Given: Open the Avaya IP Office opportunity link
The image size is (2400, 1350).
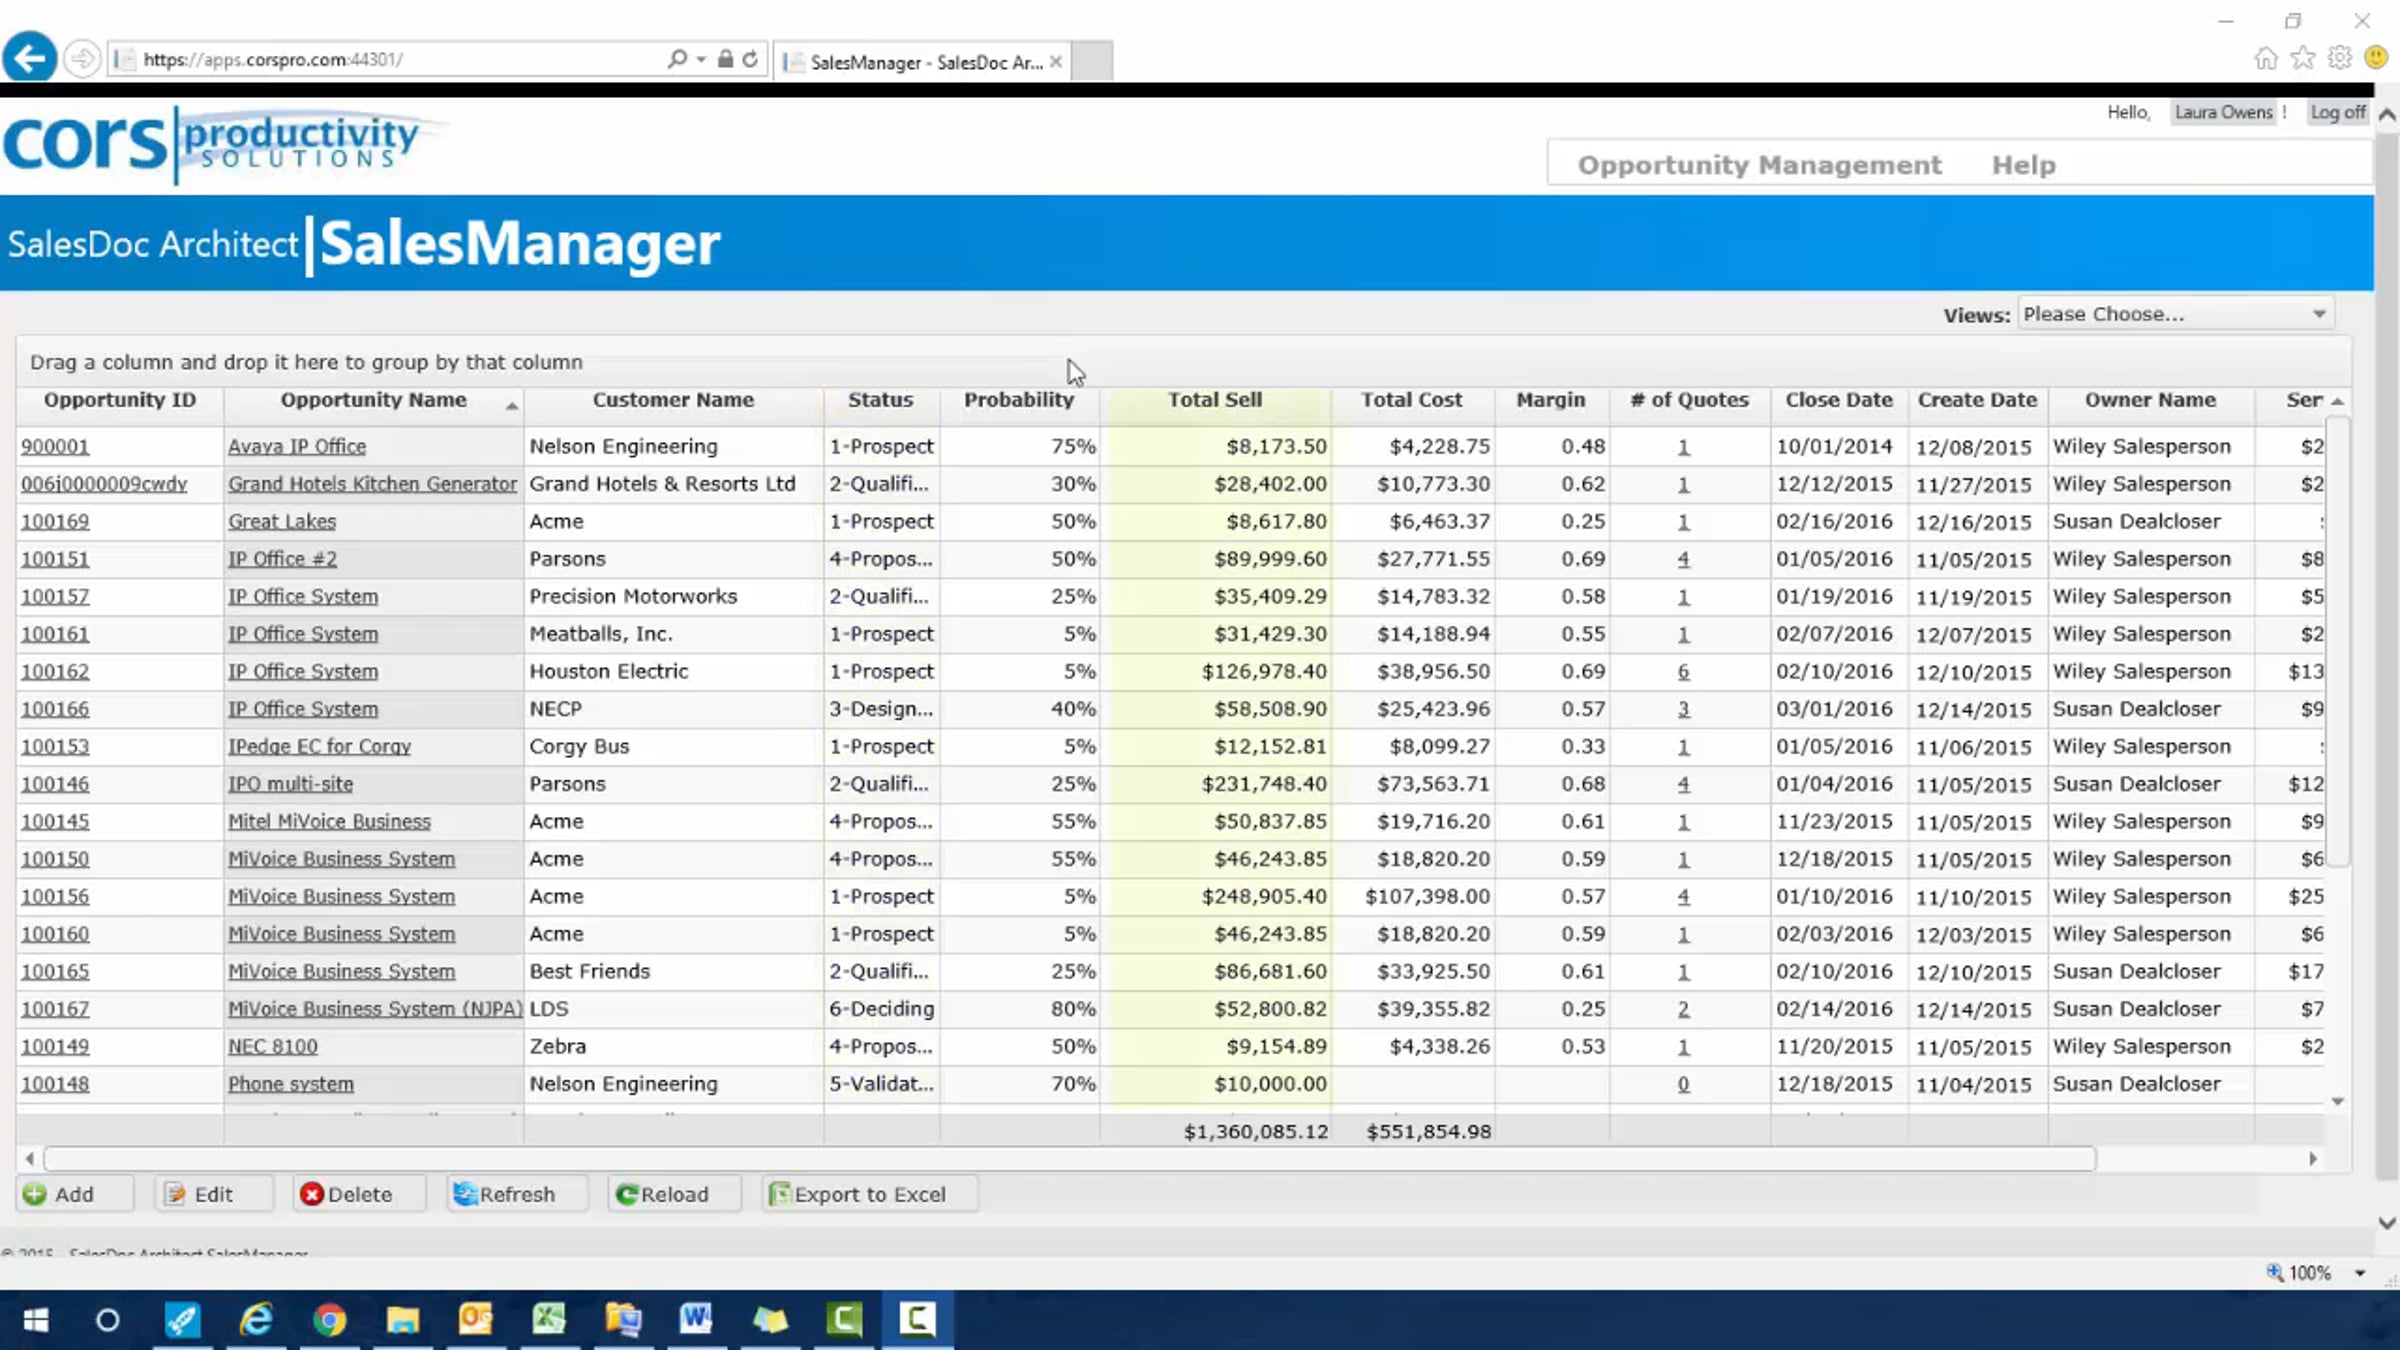Looking at the screenshot, I should pyautogui.click(x=297, y=447).
